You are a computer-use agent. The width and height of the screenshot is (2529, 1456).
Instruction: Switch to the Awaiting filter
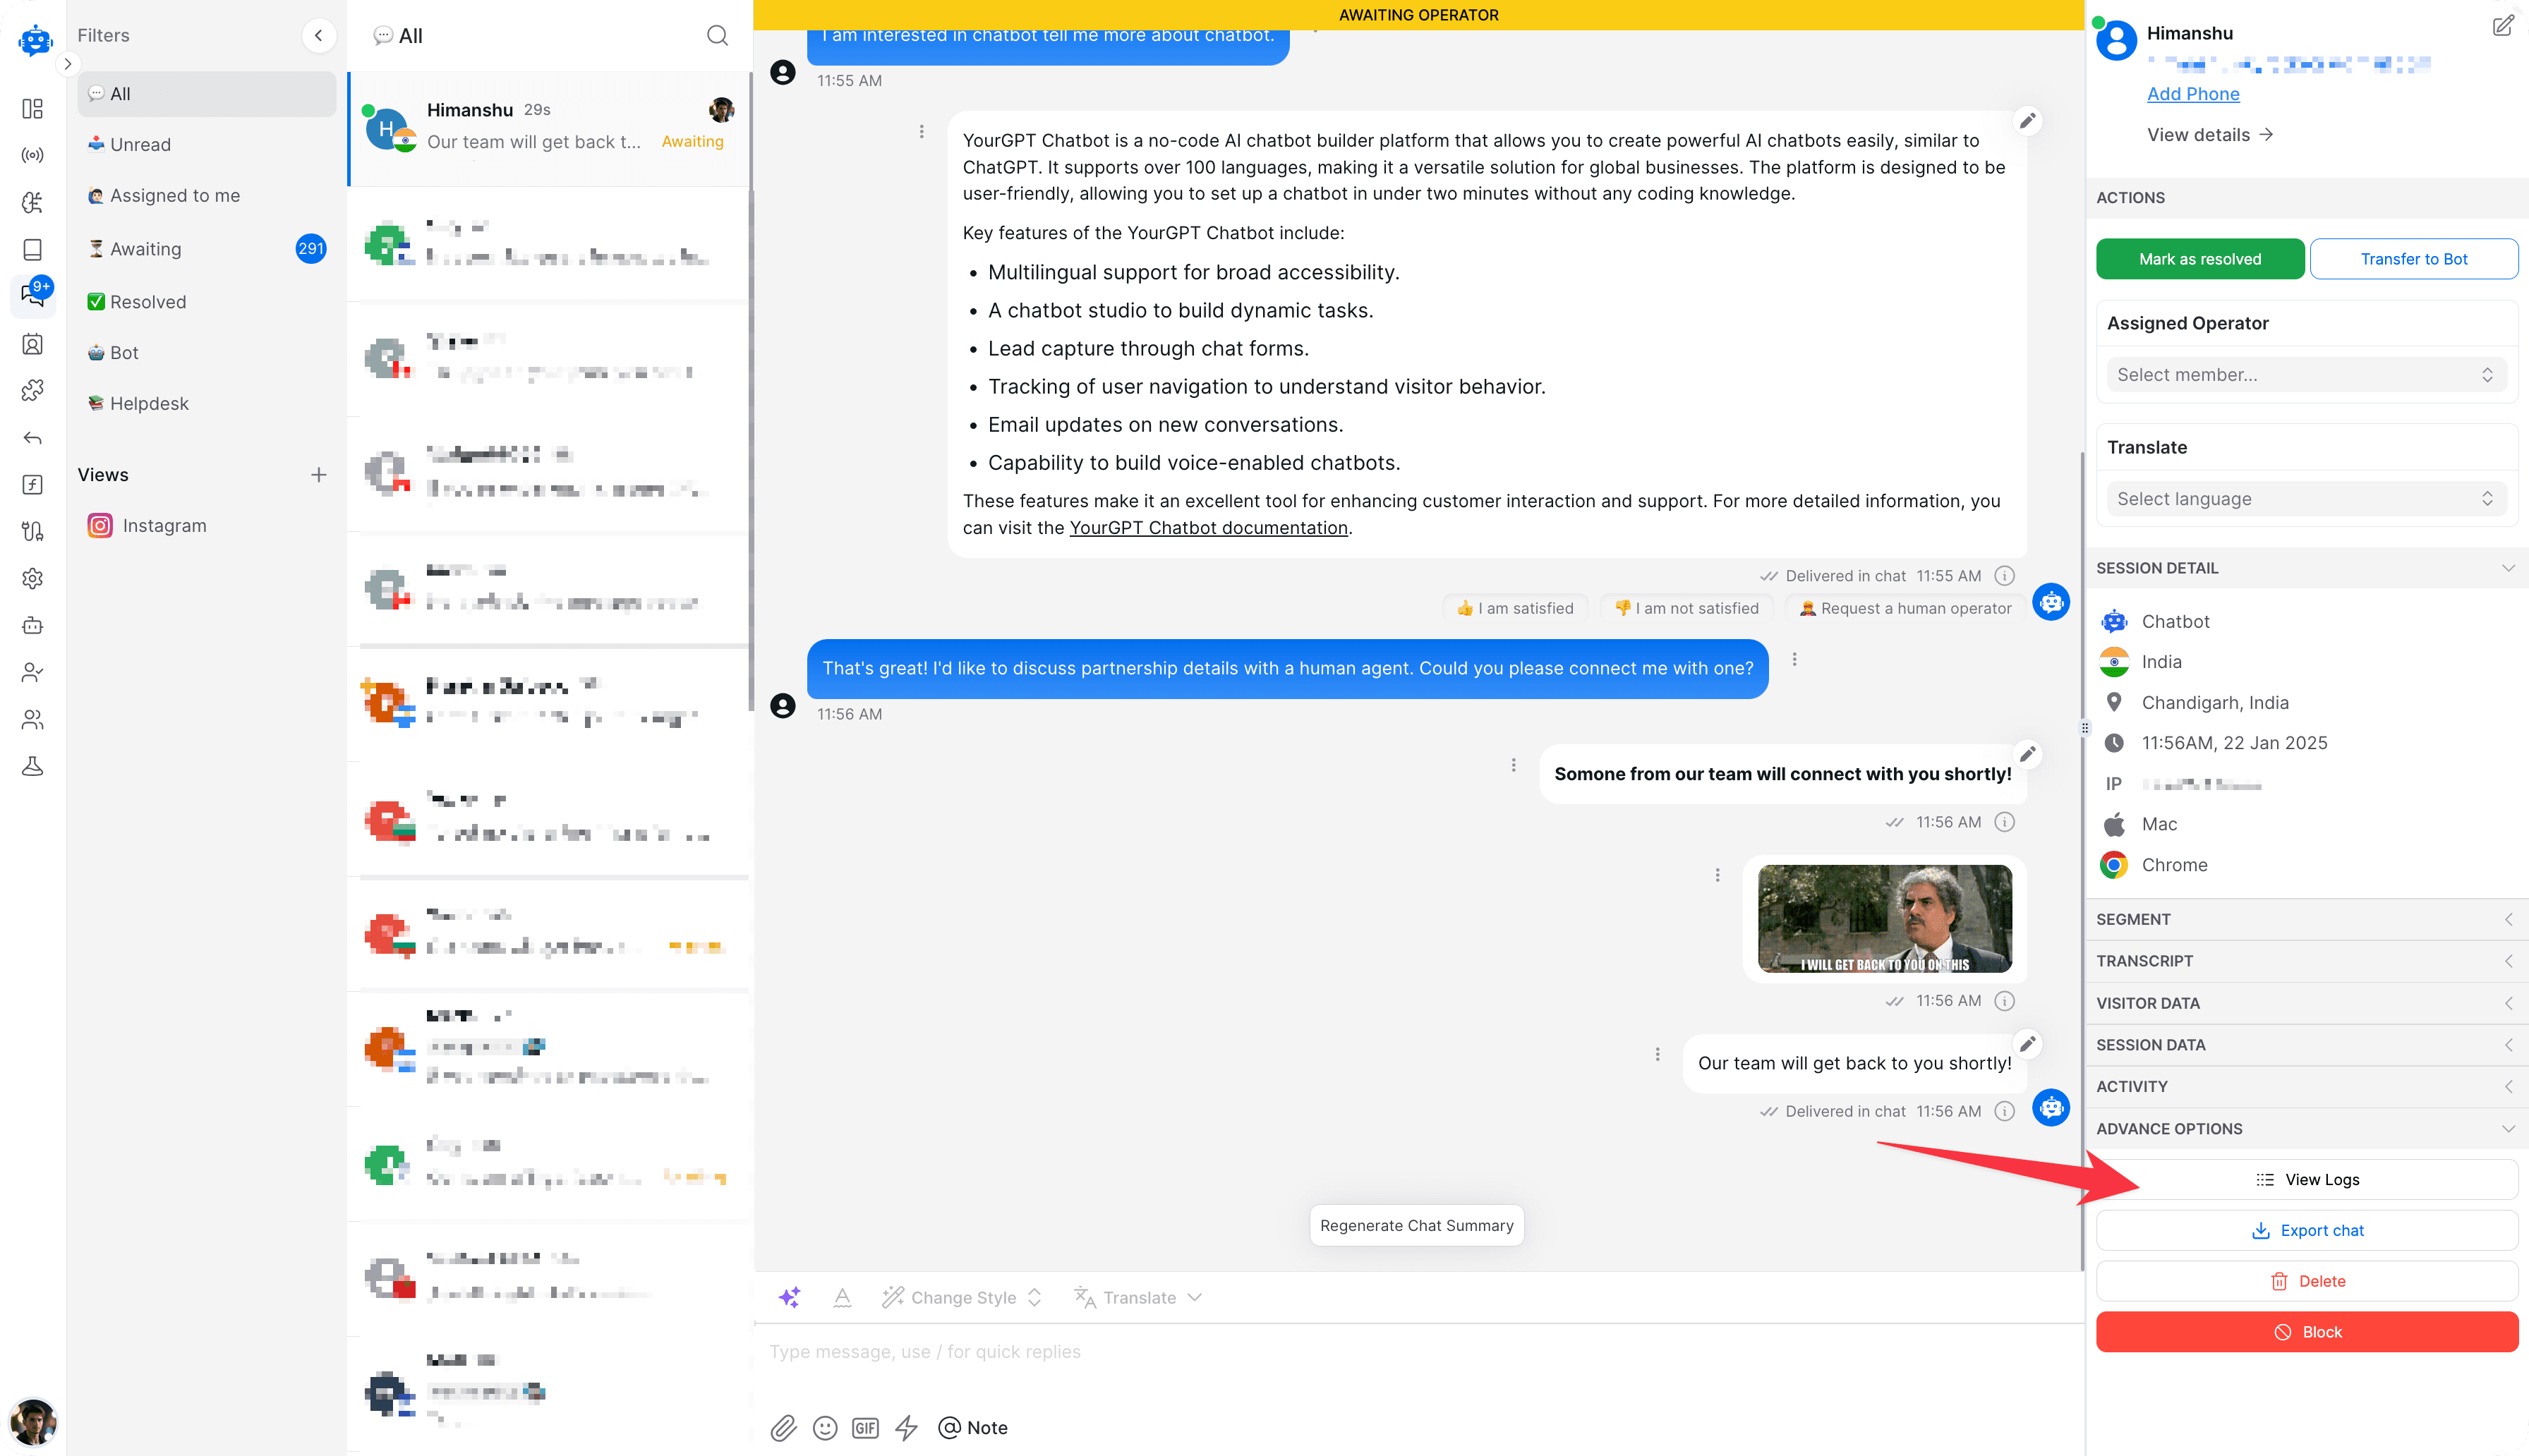(145, 248)
